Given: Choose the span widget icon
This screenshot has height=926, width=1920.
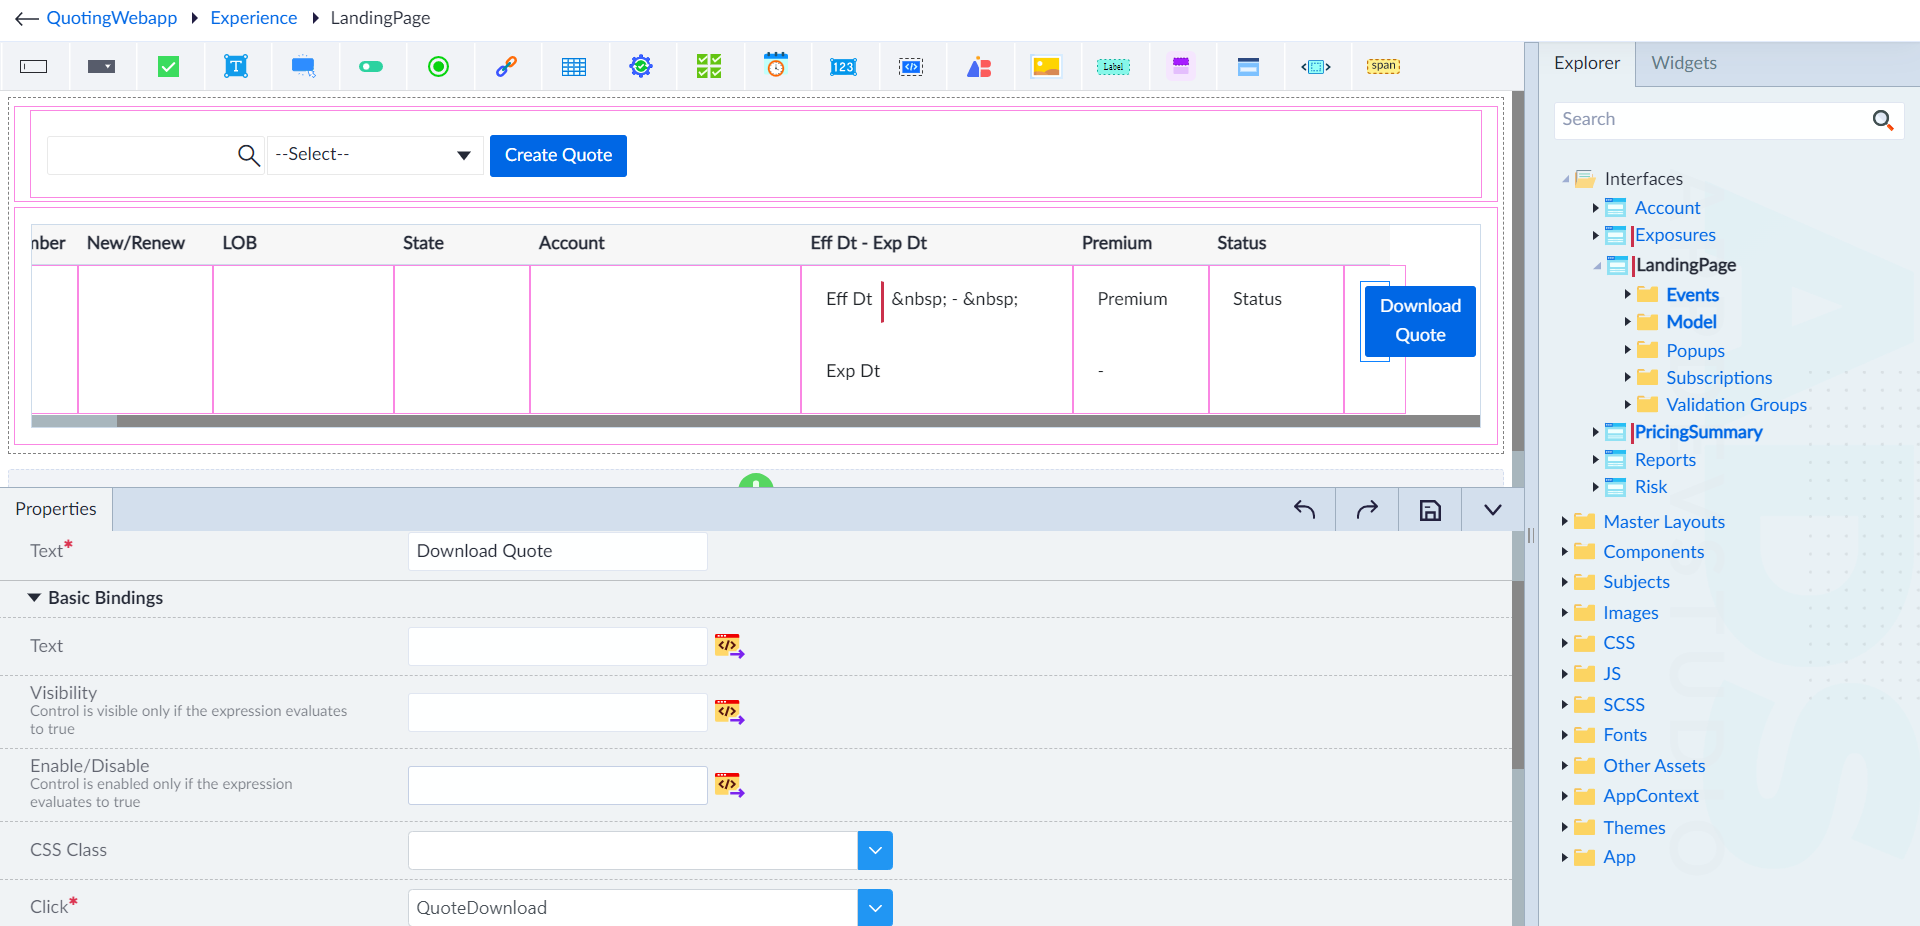Looking at the screenshot, I should (1383, 66).
